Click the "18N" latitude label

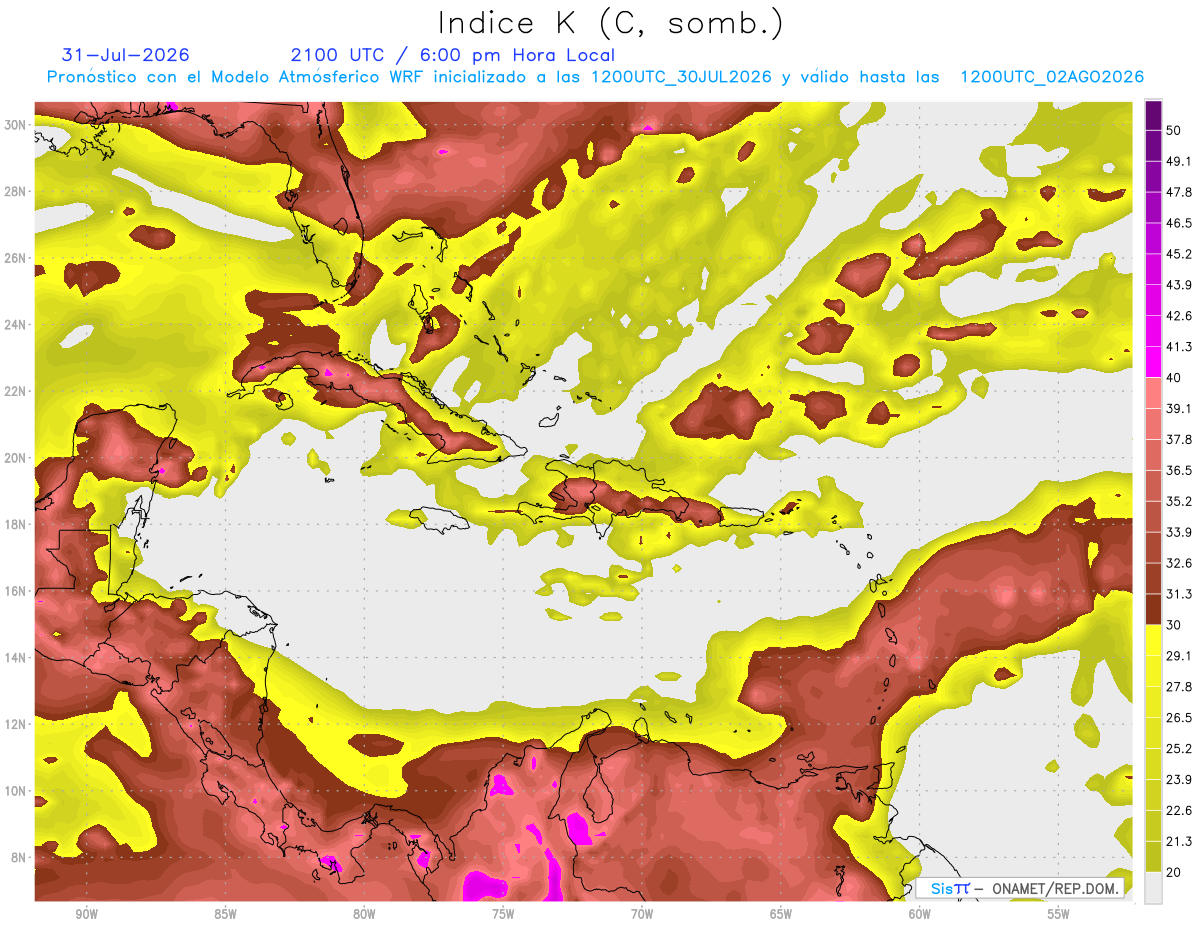15,525
